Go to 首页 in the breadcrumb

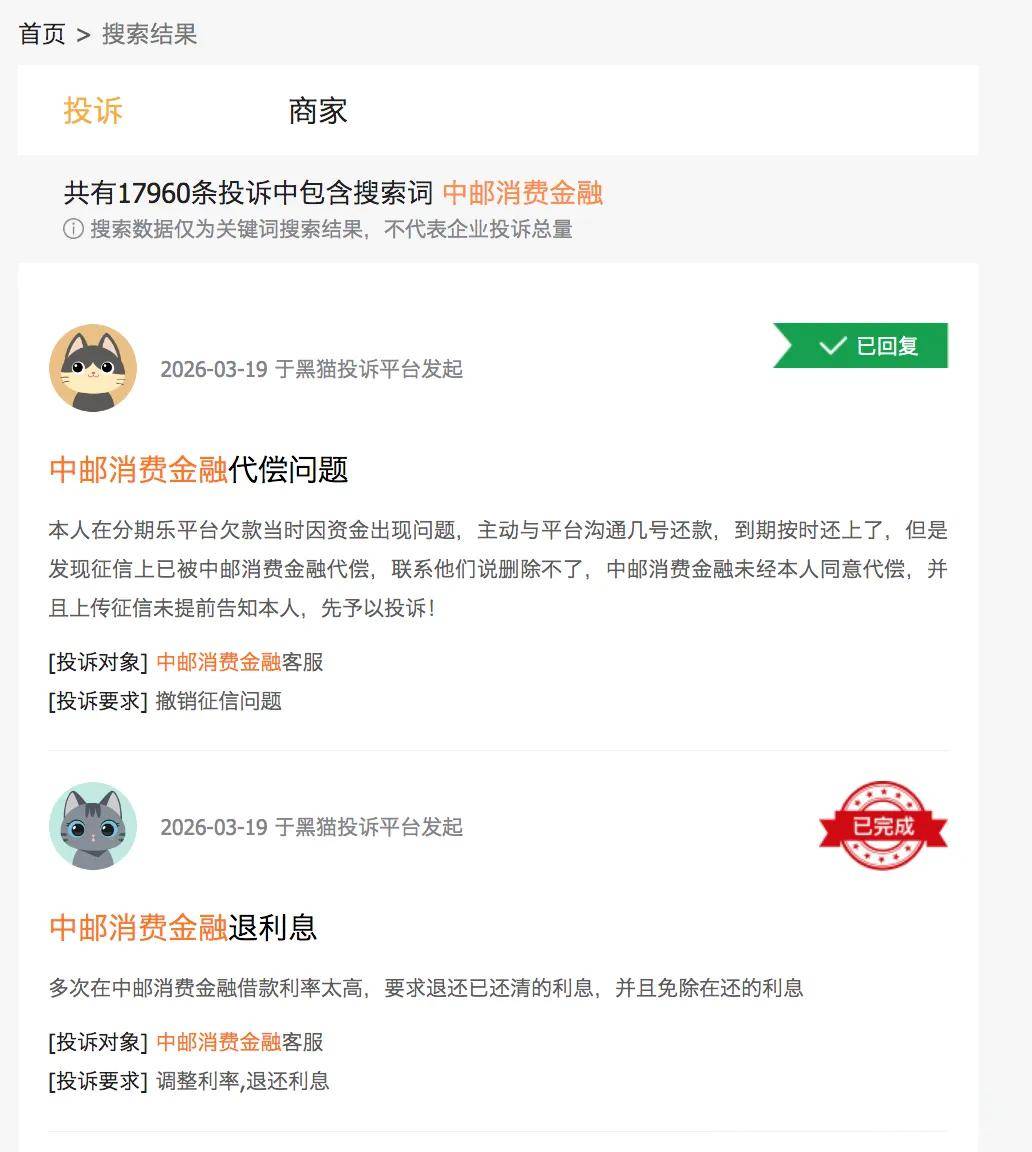[42, 34]
